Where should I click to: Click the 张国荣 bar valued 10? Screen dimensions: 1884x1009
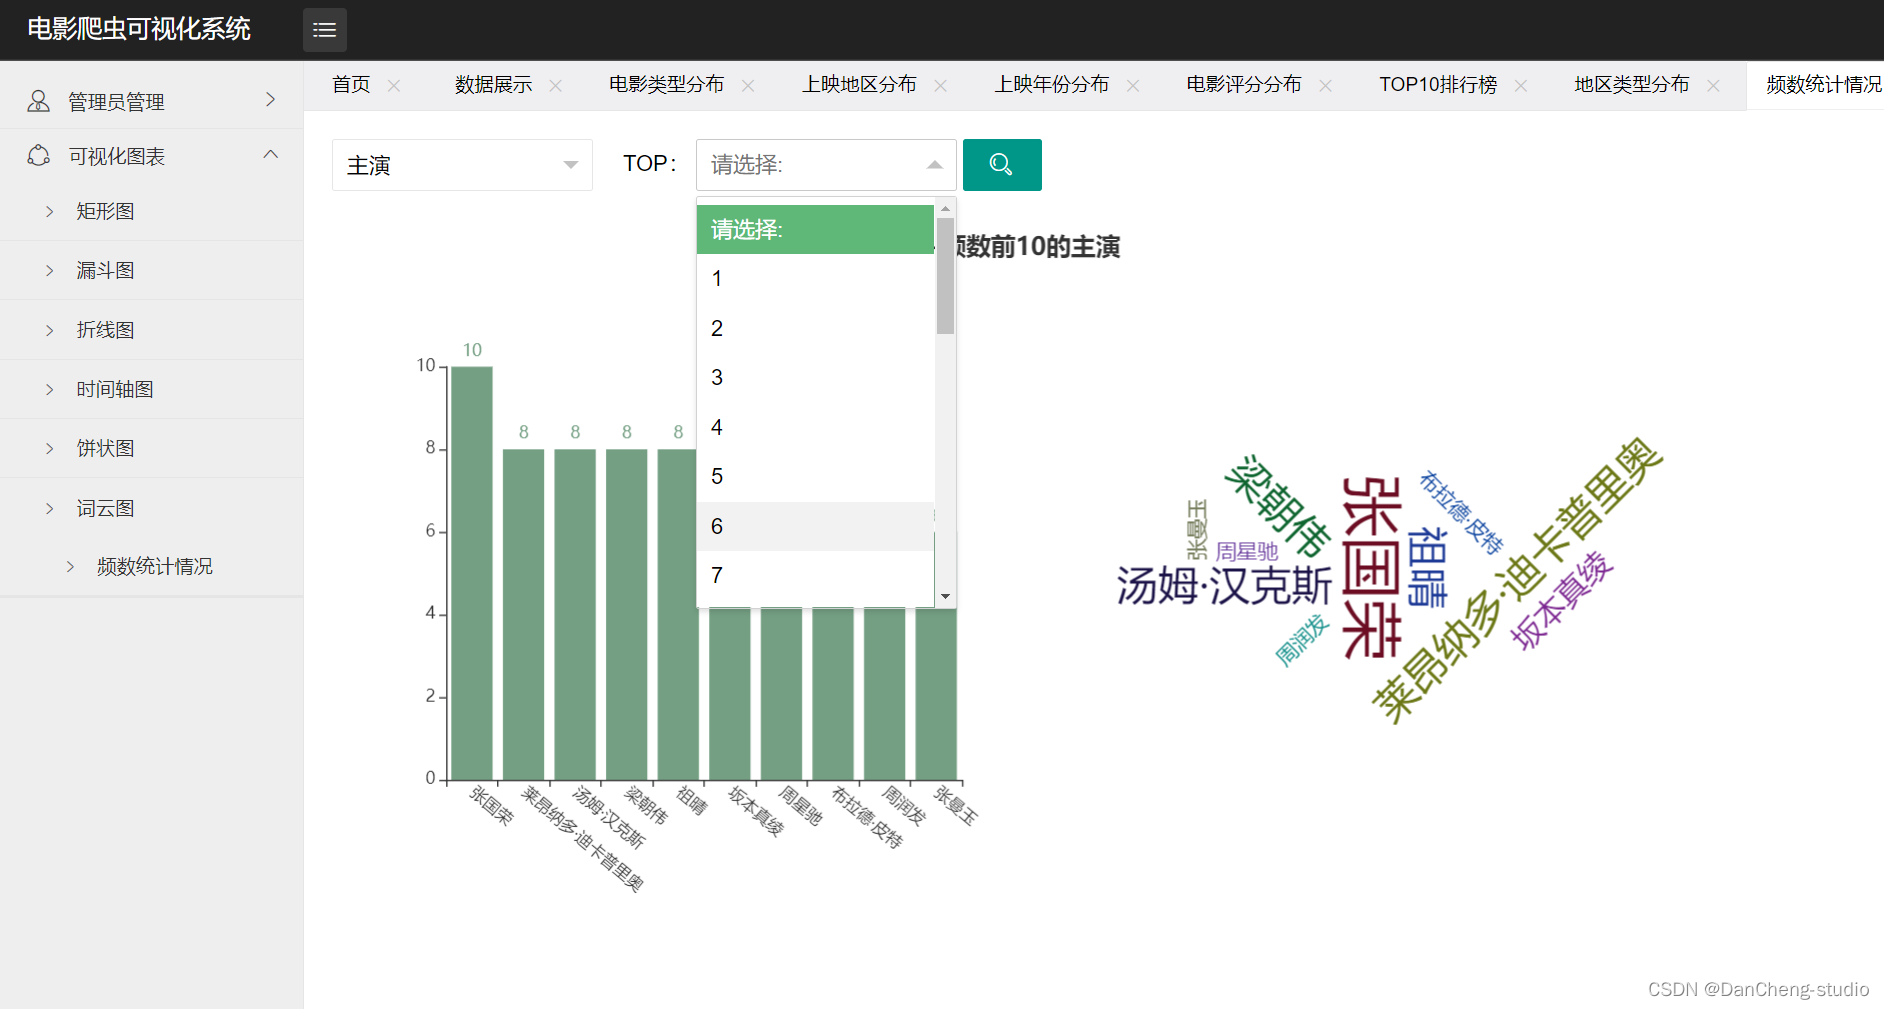472,573
